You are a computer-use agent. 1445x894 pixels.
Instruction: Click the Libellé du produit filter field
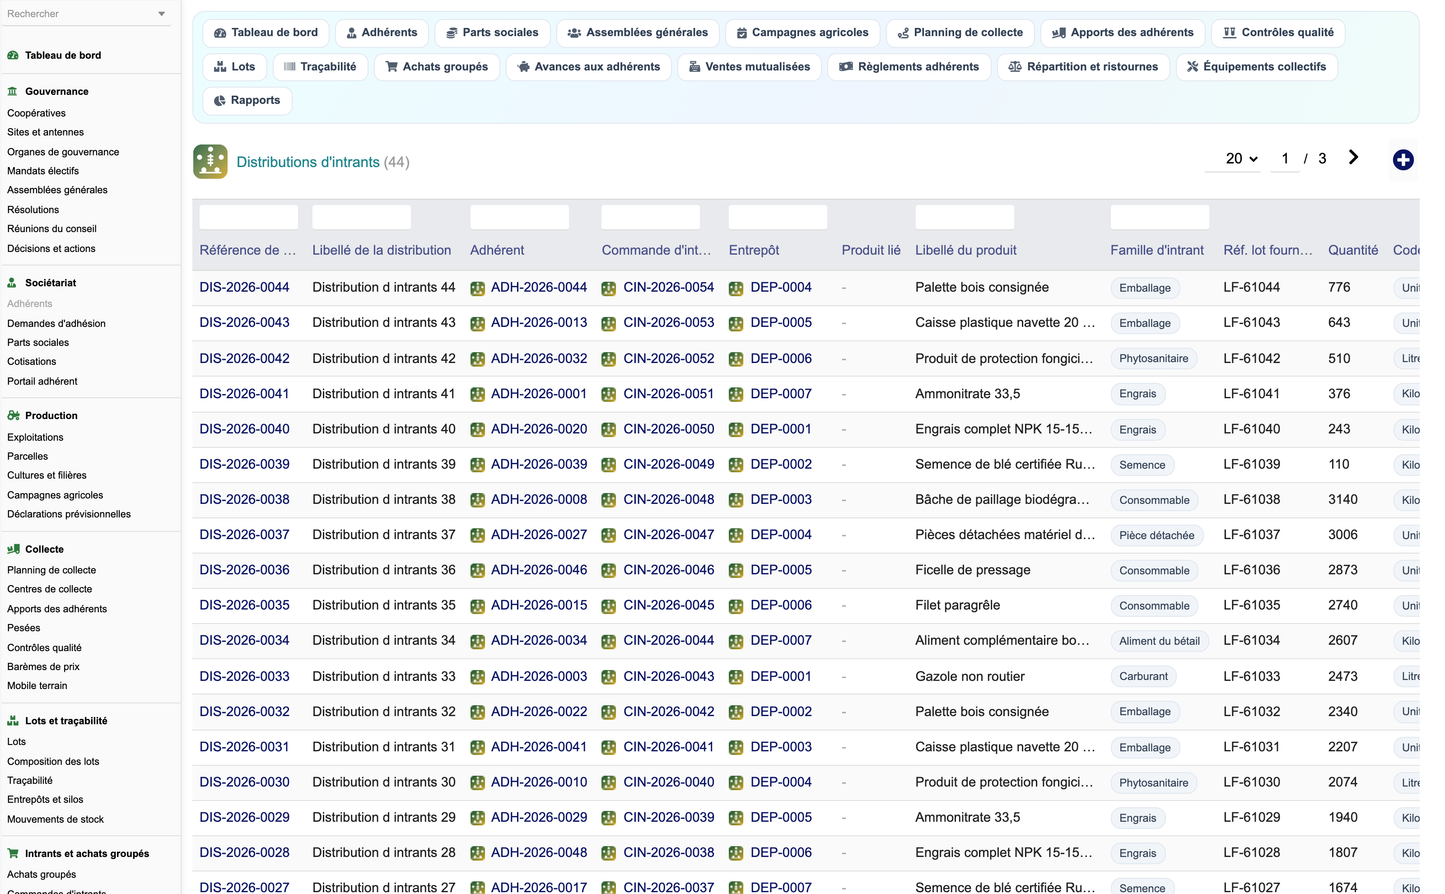tap(964, 217)
